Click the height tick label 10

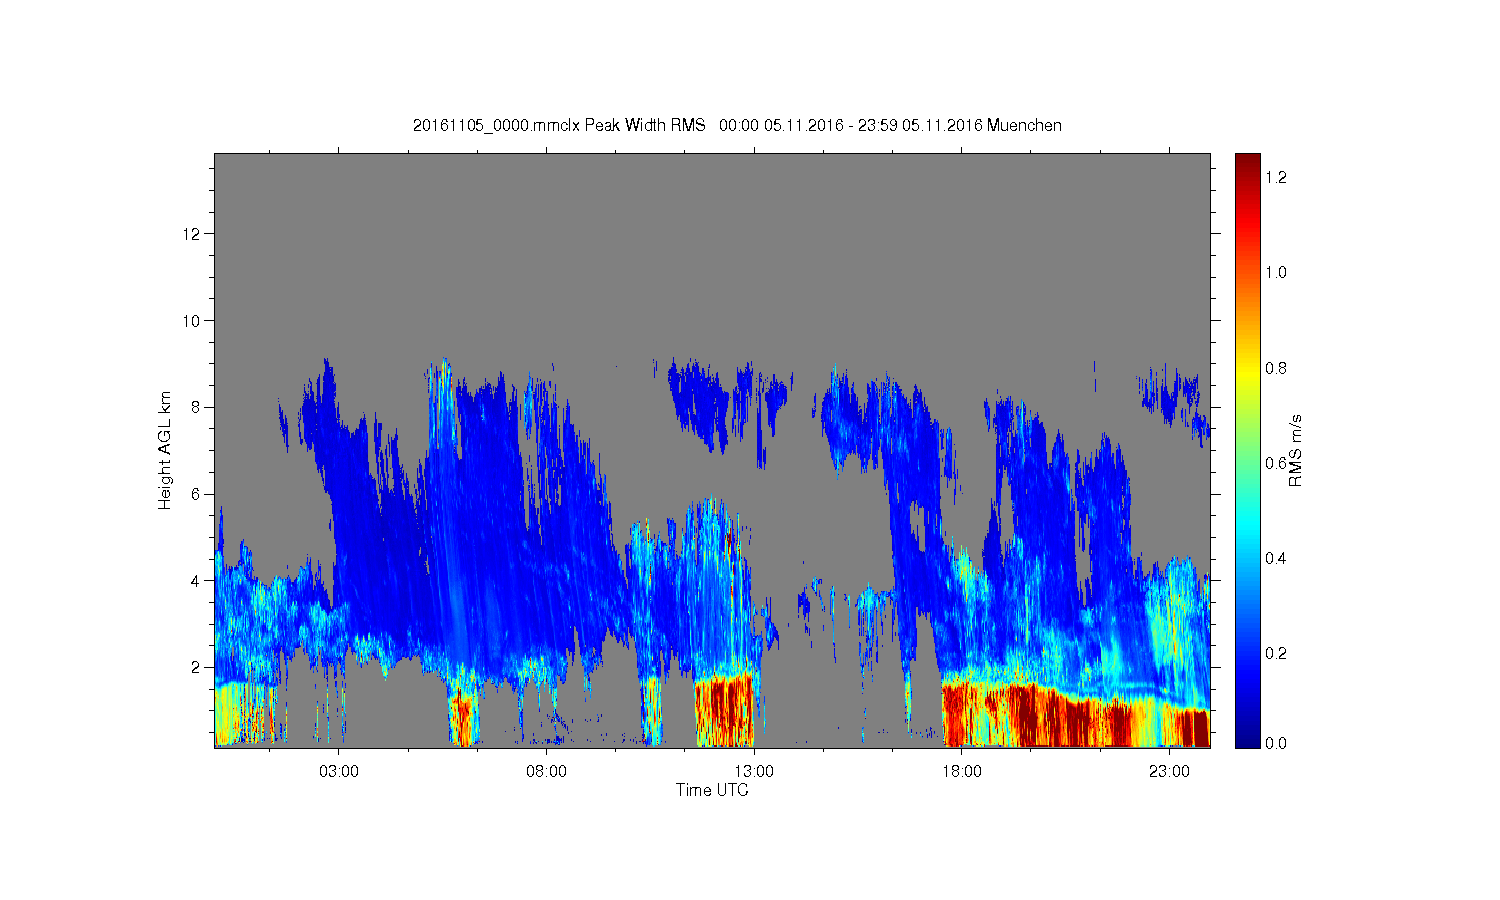192,321
